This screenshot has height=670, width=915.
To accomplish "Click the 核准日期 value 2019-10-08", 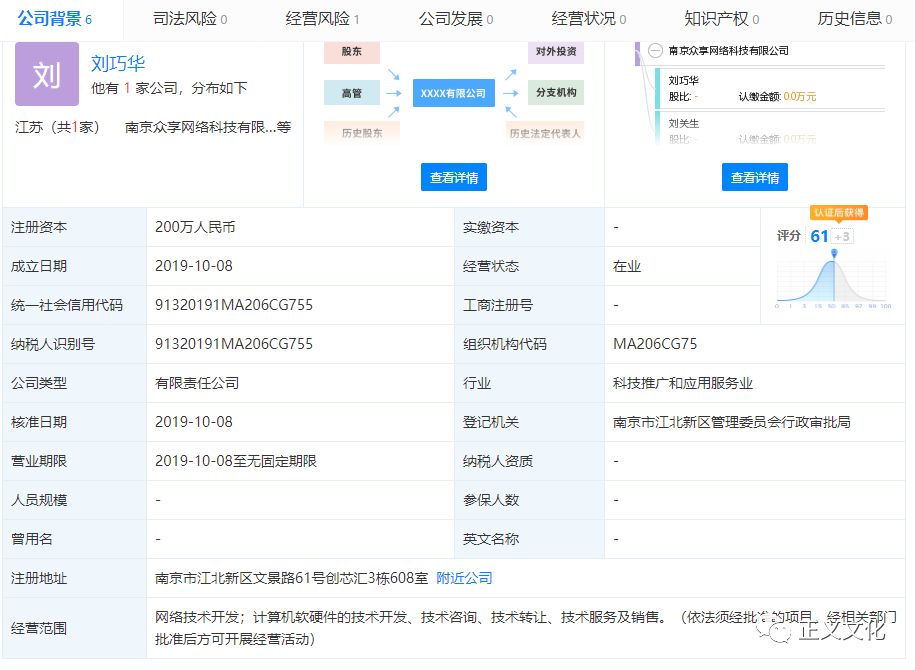I will pos(194,422).
